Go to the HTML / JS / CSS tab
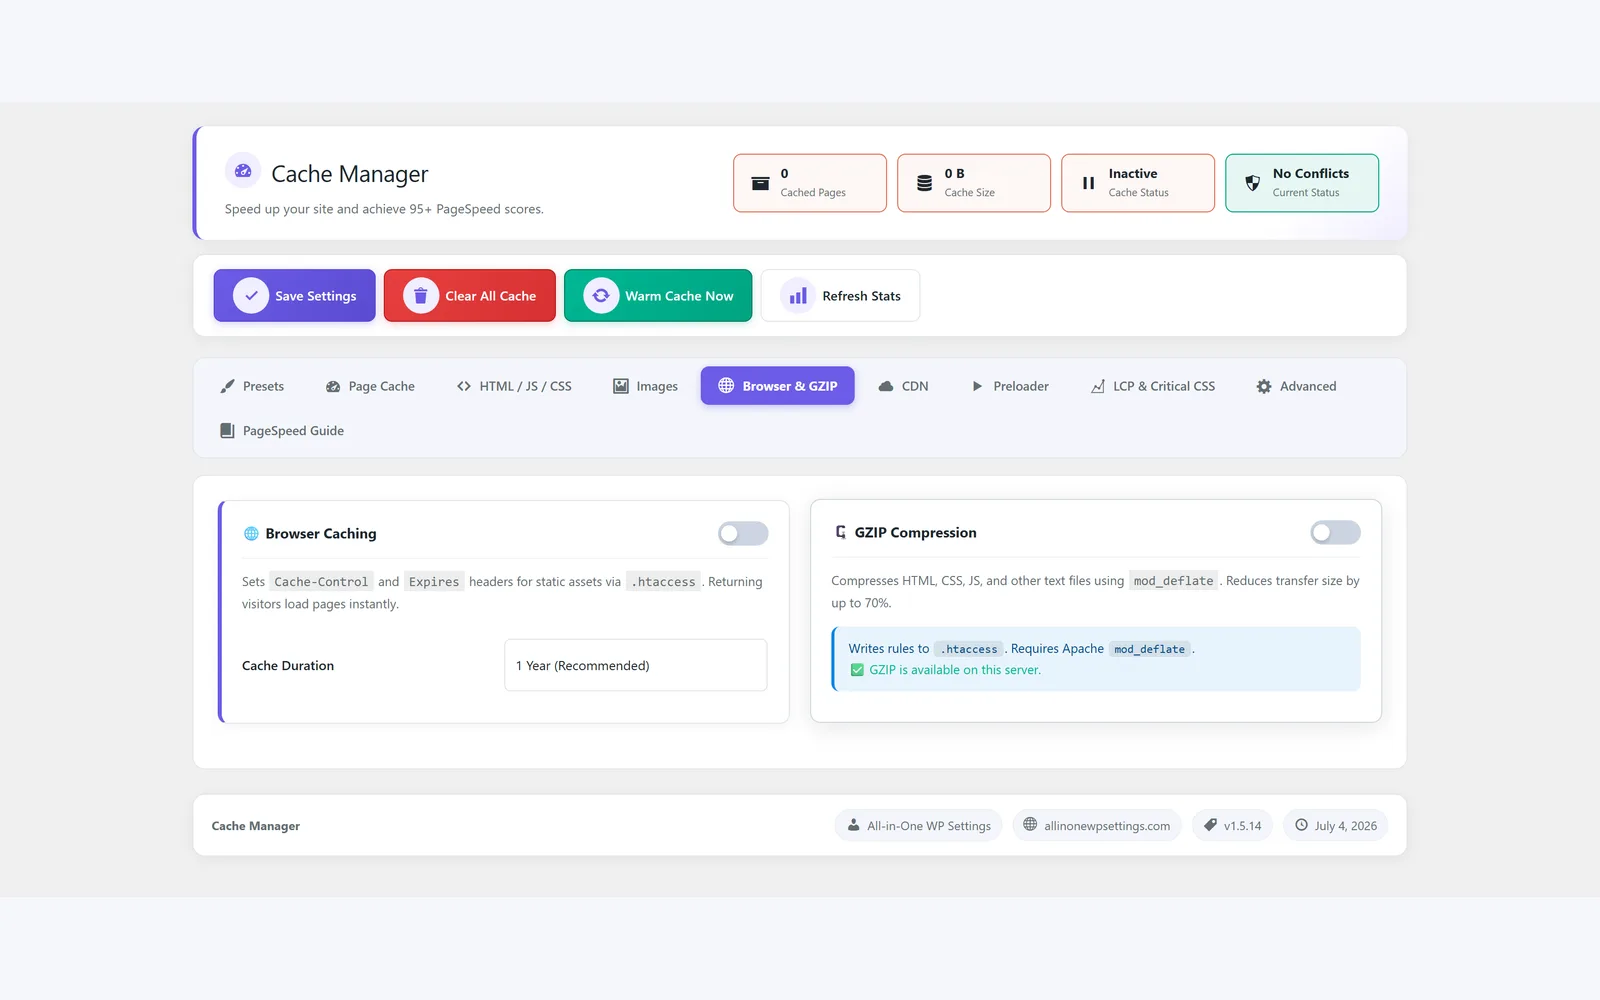1600x1000 pixels. pos(514,386)
